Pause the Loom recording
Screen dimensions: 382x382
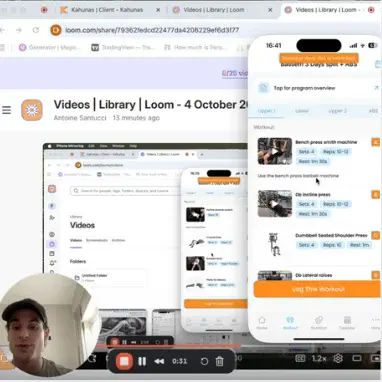point(142,361)
